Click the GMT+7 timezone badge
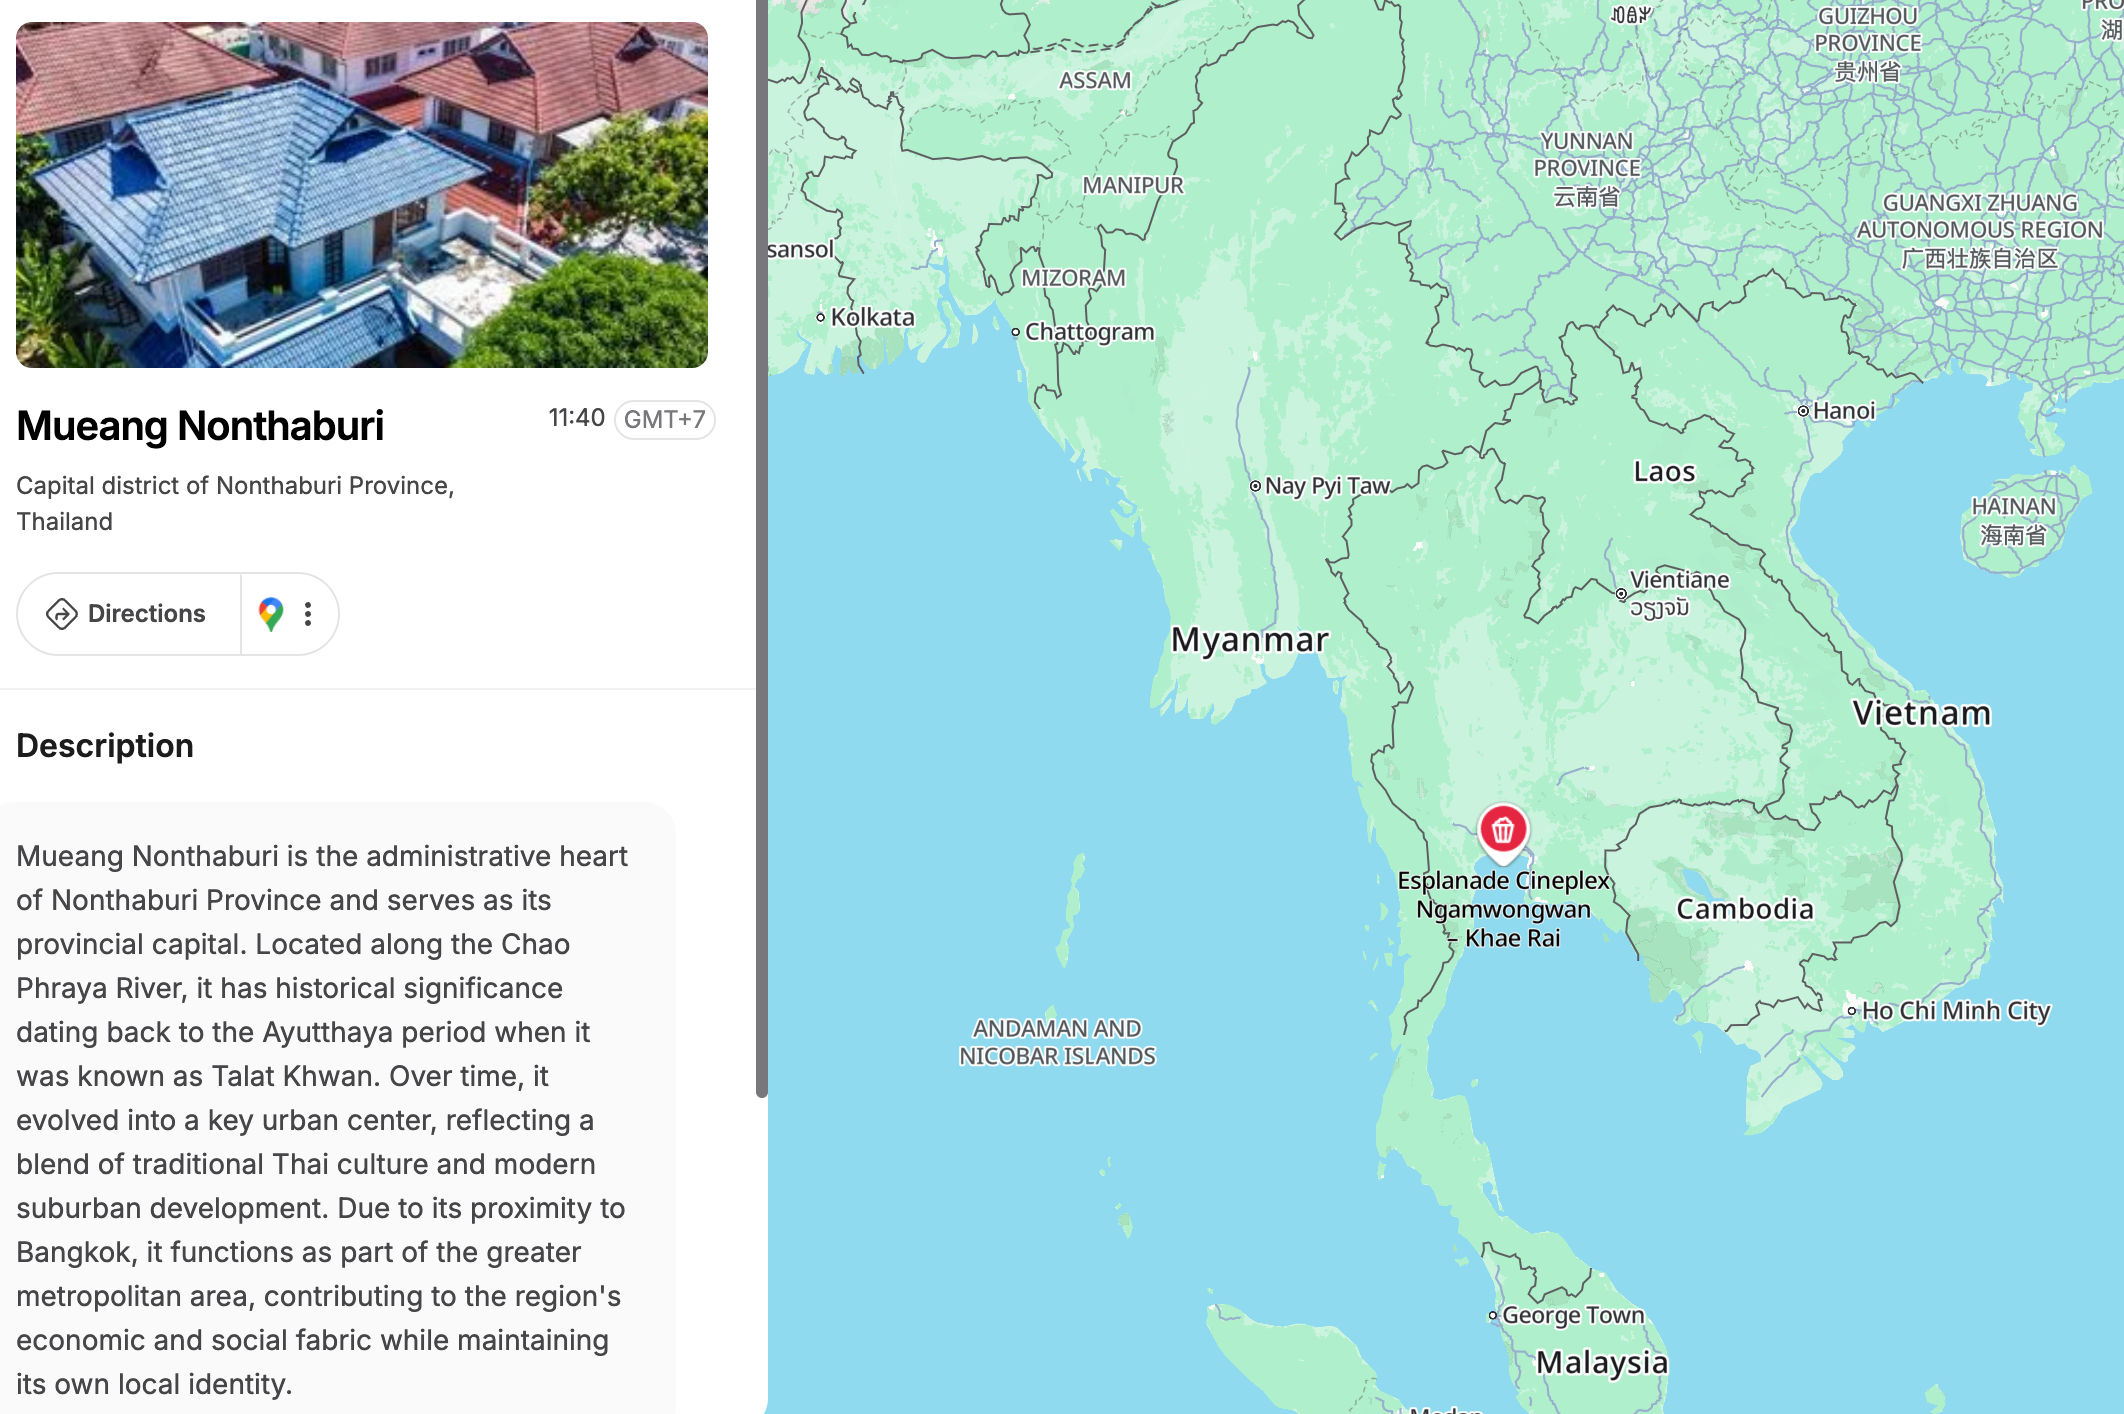The image size is (2124, 1414). coord(664,419)
